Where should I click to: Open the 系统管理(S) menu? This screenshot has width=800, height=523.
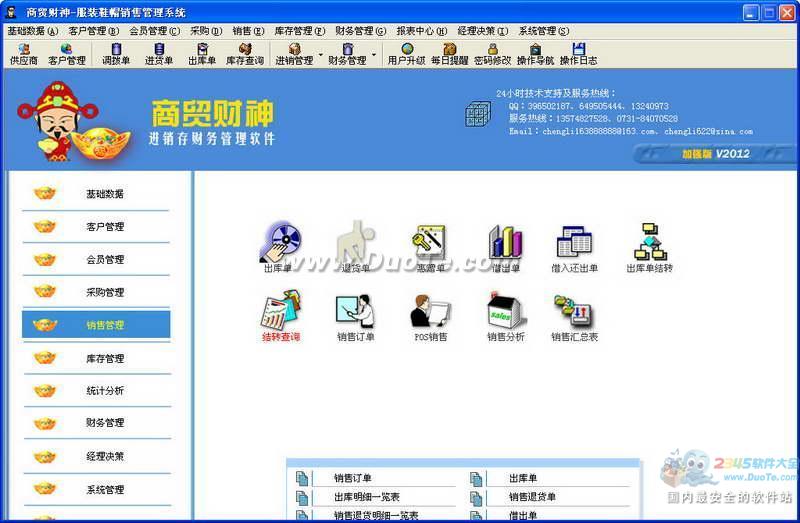click(x=544, y=31)
